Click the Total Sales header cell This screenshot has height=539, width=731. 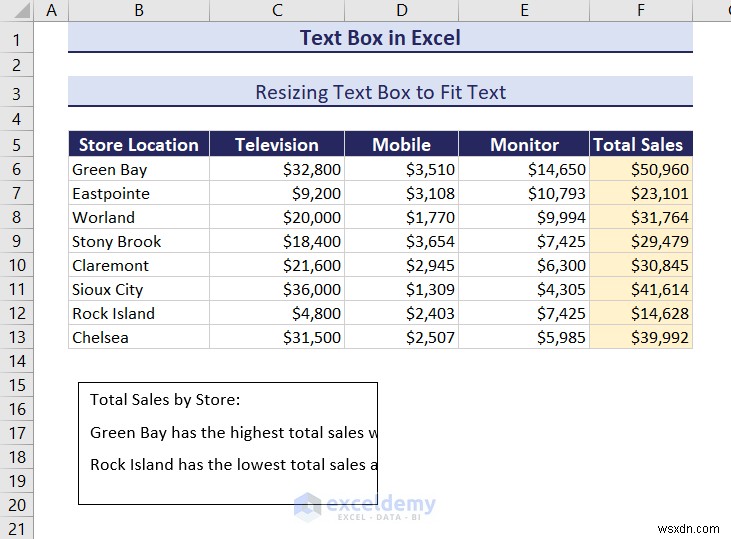[x=641, y=144]
